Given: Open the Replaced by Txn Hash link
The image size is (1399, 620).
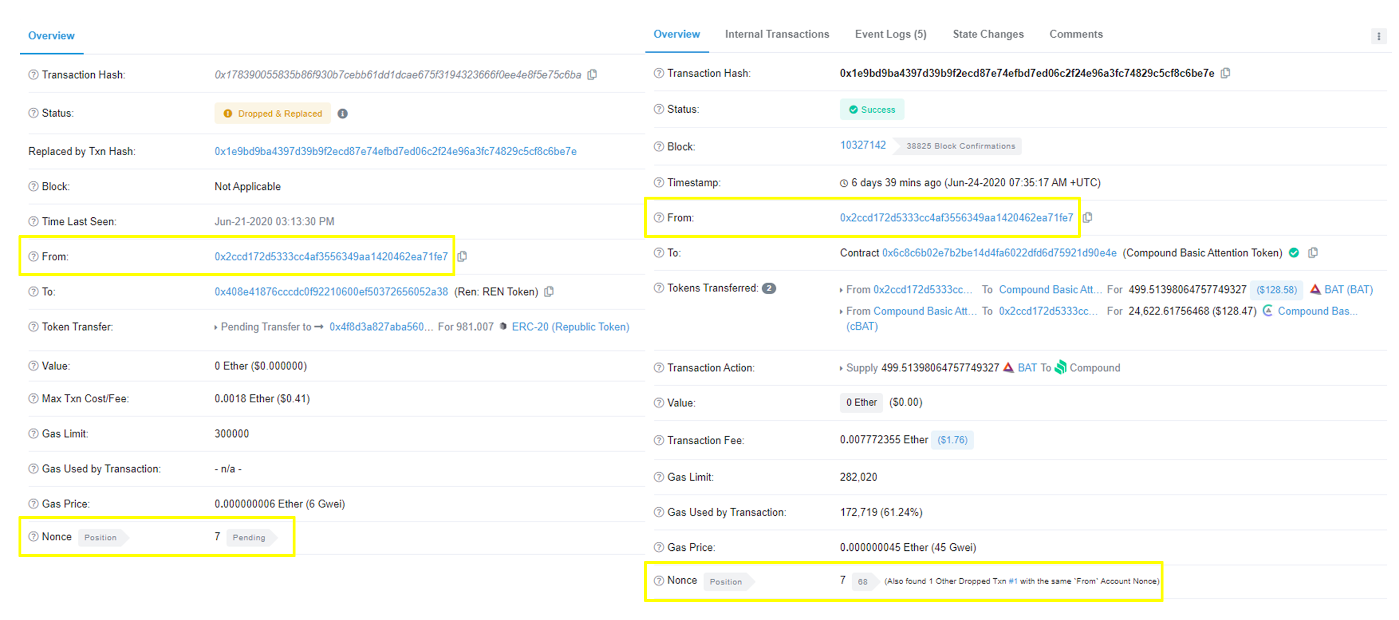Looking at the screenshot, I should point(395,152).
